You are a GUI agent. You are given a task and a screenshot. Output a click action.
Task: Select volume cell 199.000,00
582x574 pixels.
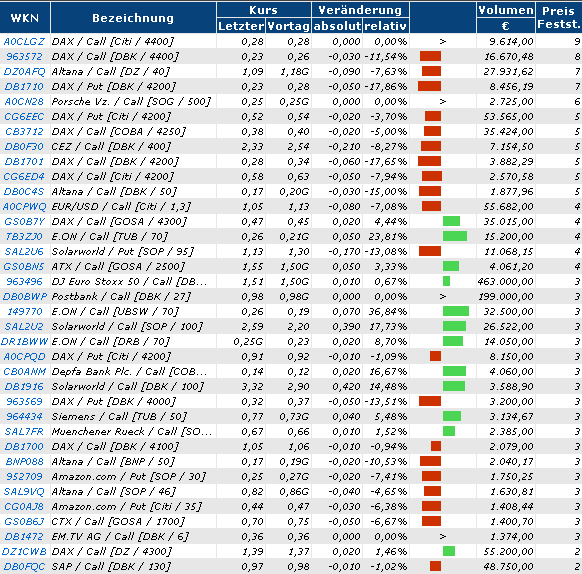tap(506, 297)
